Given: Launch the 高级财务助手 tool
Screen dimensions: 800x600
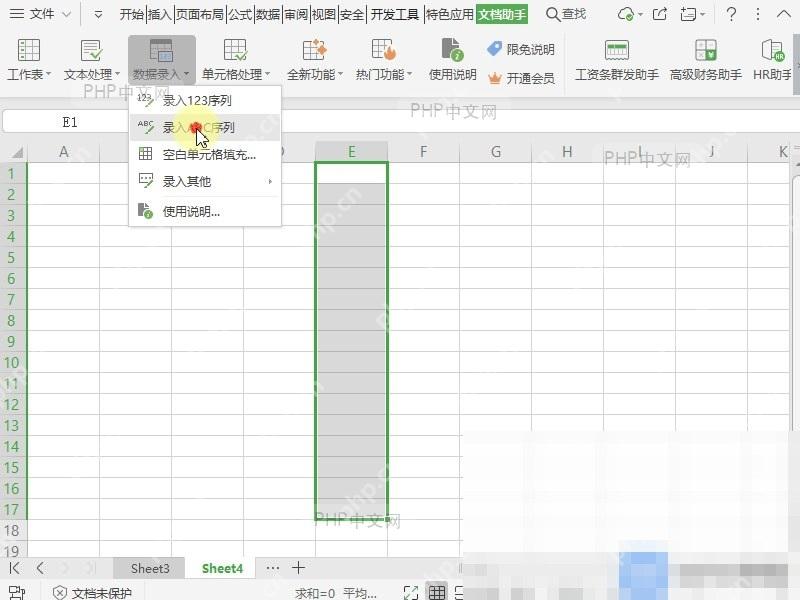Looking at the screenshot, I should coord(706,59).
